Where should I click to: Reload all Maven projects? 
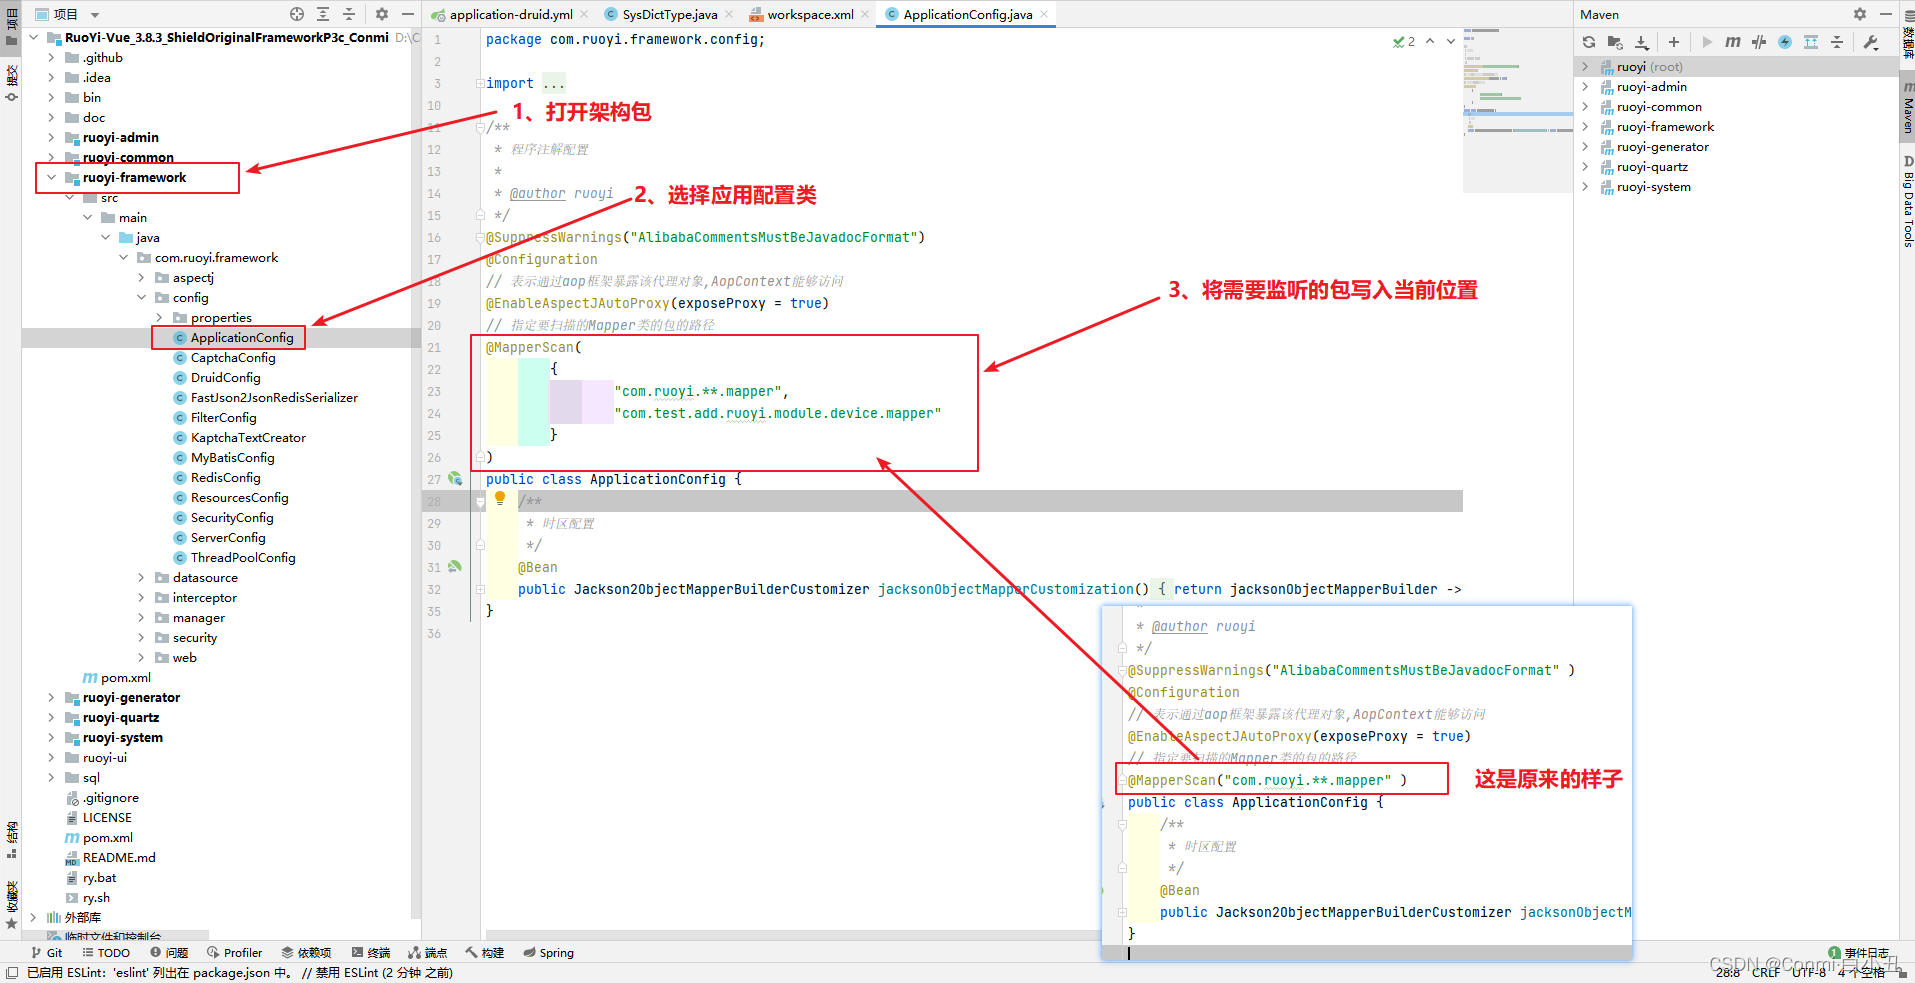click(1589, 42)
